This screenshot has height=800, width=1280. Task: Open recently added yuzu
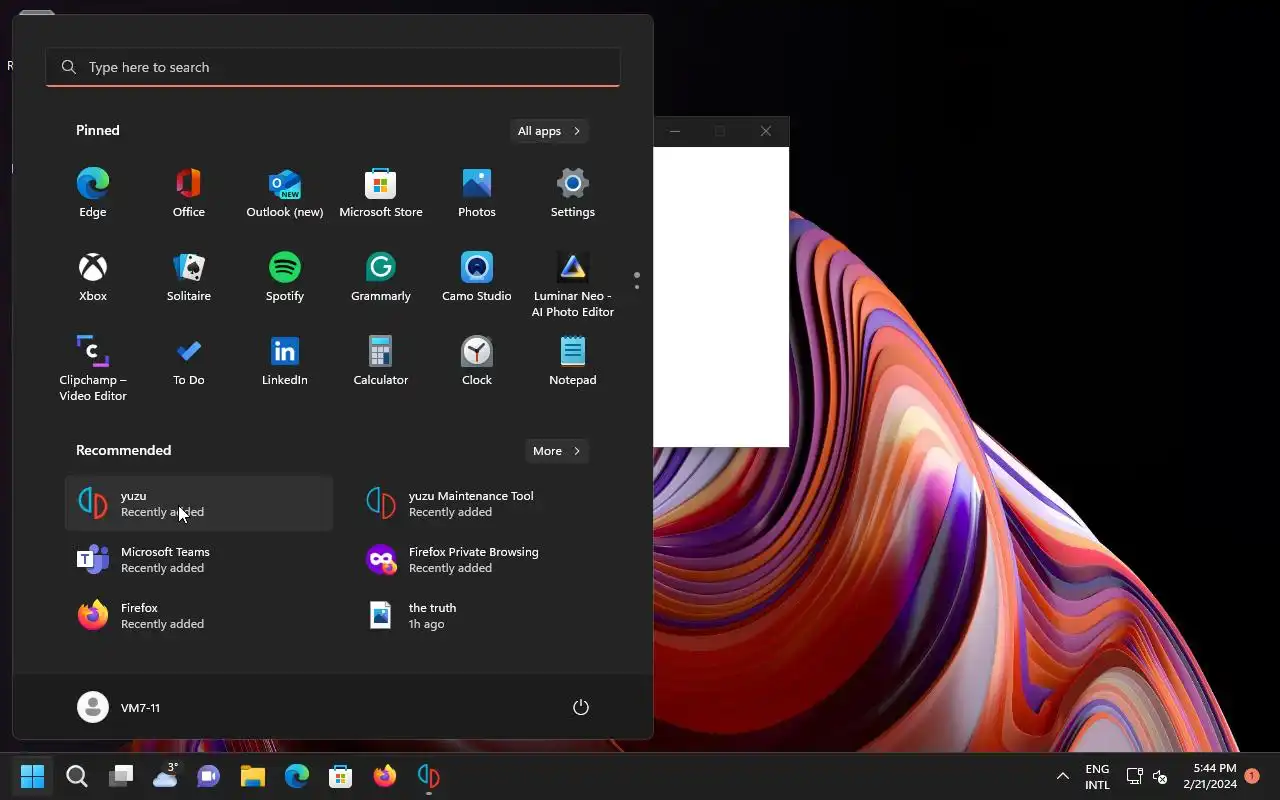199,503
